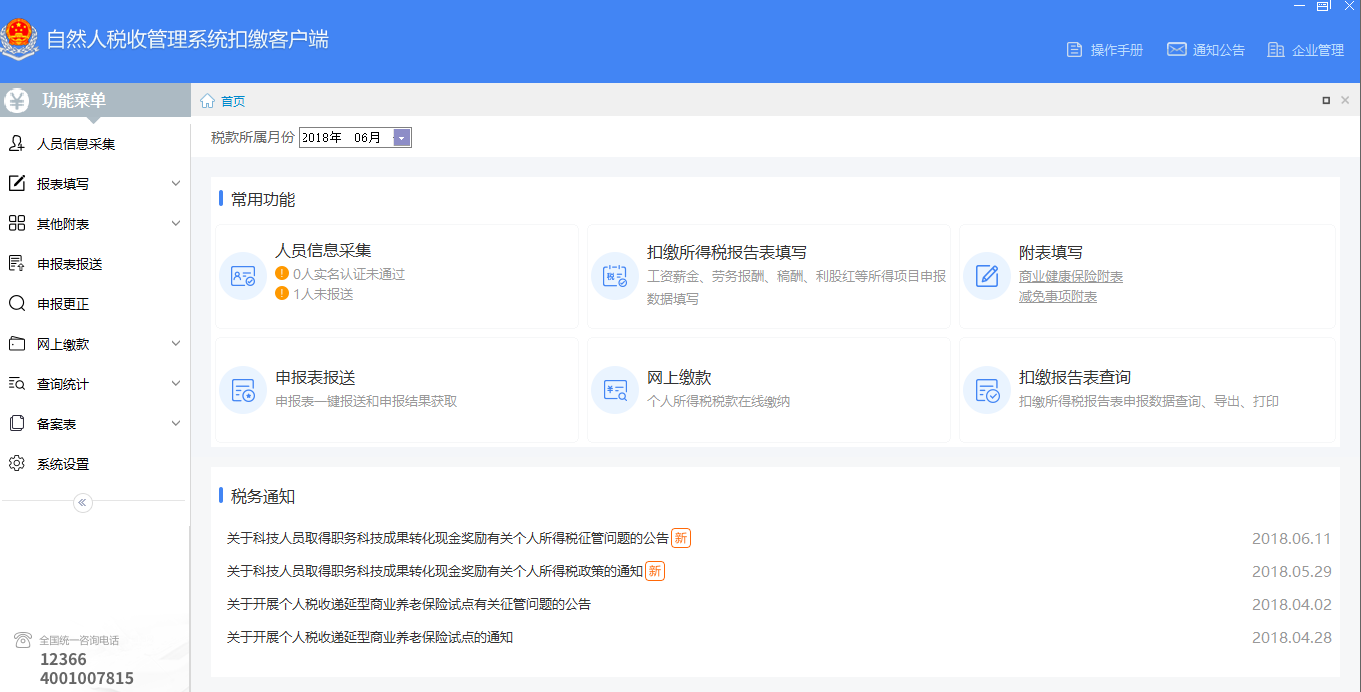Click the 扣缴所得税报告表填写 card icon
Image resolution: width=1361 pixels, height=692 pixels.
pyautogui.click(x=615, y=277)
